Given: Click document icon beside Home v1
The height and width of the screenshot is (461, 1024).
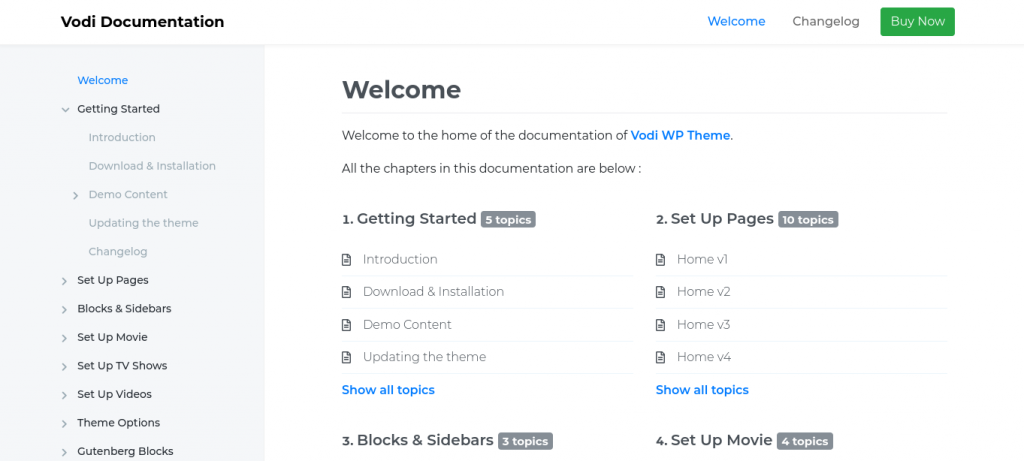Looking at the screenshot, I should (x=660, y=260).
